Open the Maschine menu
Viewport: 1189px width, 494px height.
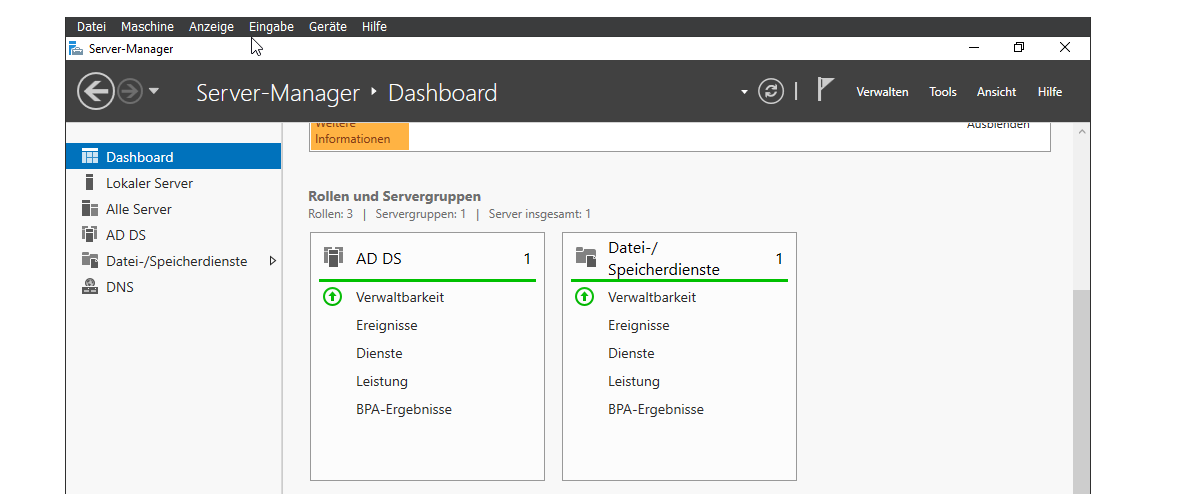coord(147,27)
